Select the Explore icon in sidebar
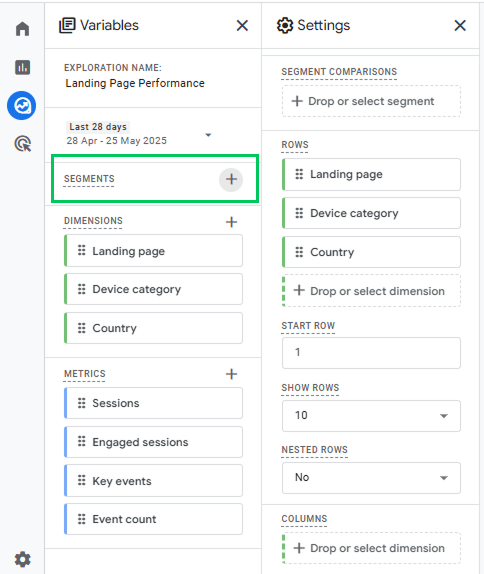This screenshot has width=484, height=574. [22, 106]
